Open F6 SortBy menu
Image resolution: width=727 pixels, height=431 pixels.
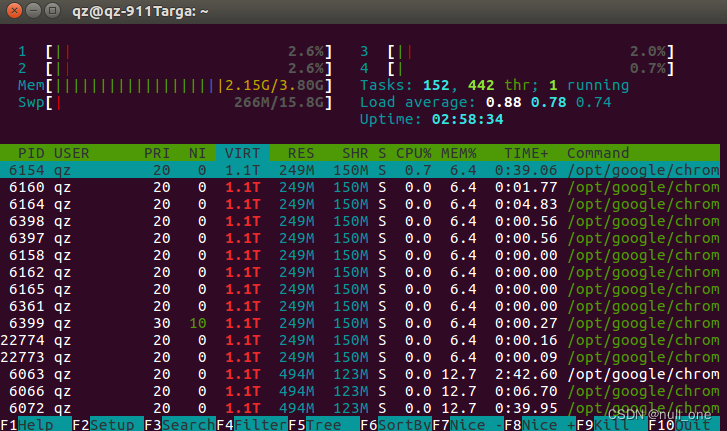tap(396, 425)
